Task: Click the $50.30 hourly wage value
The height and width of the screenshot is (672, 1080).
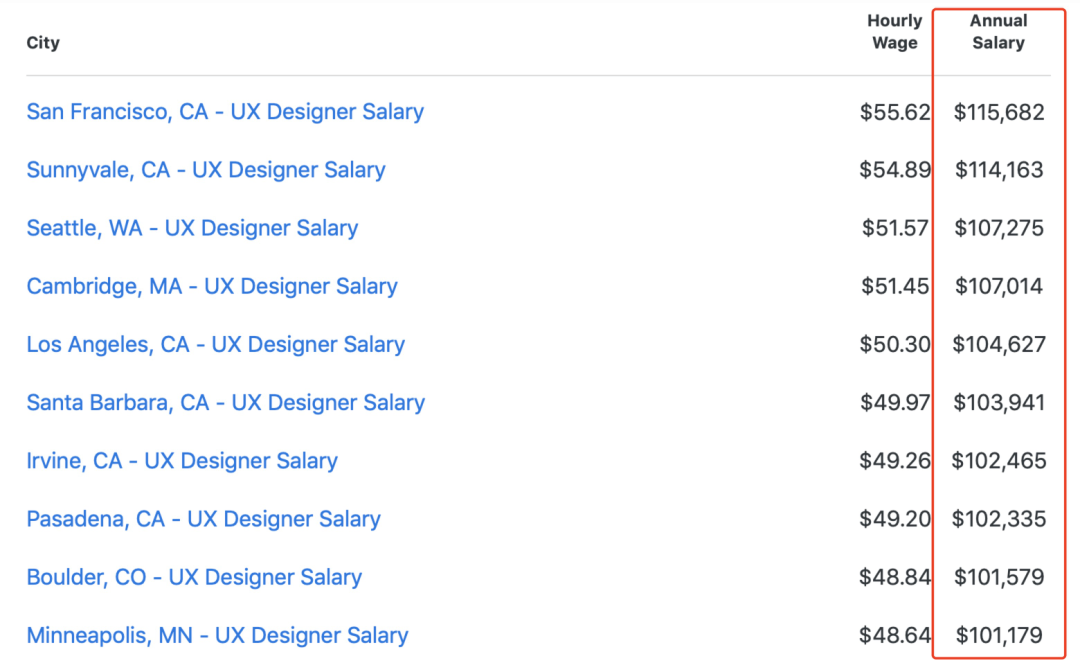Action: (x=895, y=345)
